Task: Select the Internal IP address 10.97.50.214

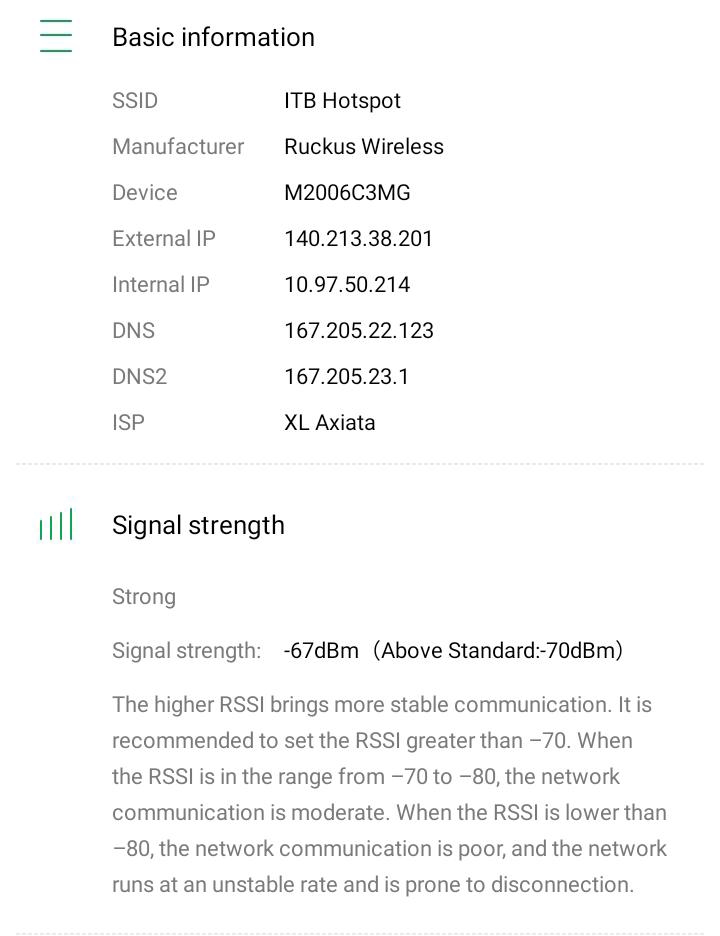Action: pos(347,284)
